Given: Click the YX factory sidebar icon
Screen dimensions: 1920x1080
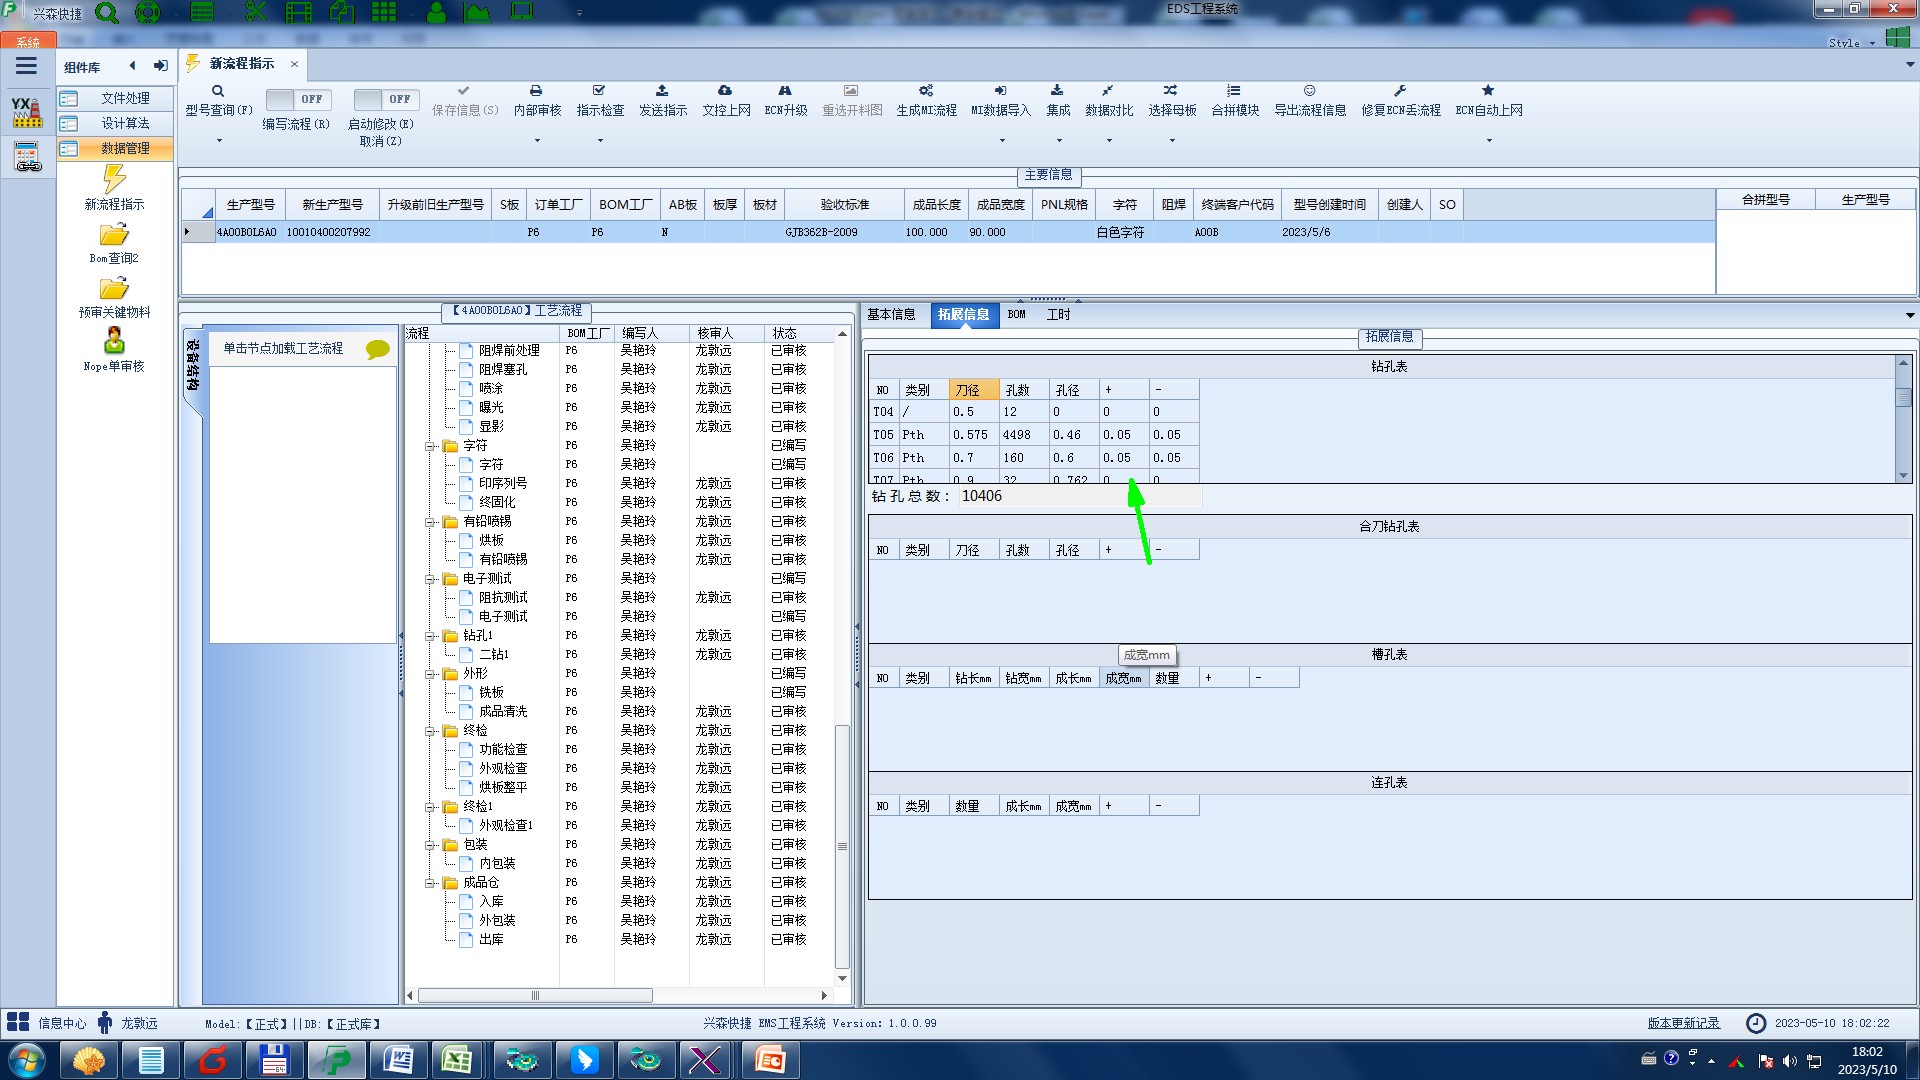Looking at the screenshot, I should [27, 112].
